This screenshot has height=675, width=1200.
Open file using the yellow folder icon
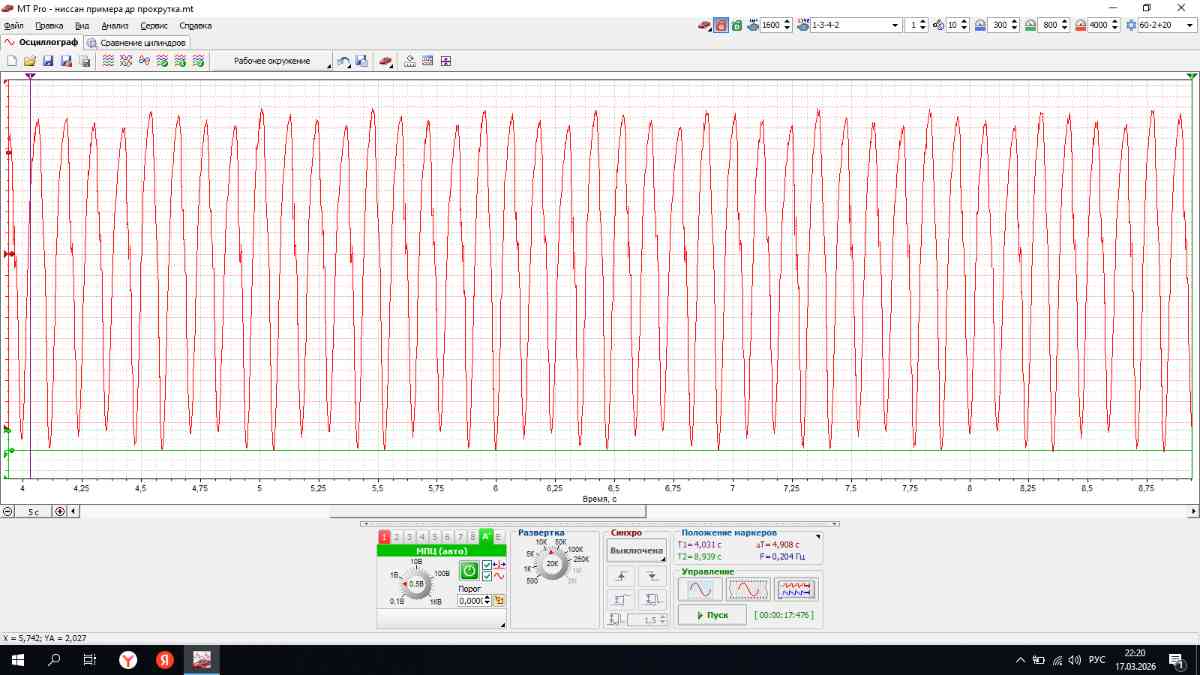click(x=30, y=61)
